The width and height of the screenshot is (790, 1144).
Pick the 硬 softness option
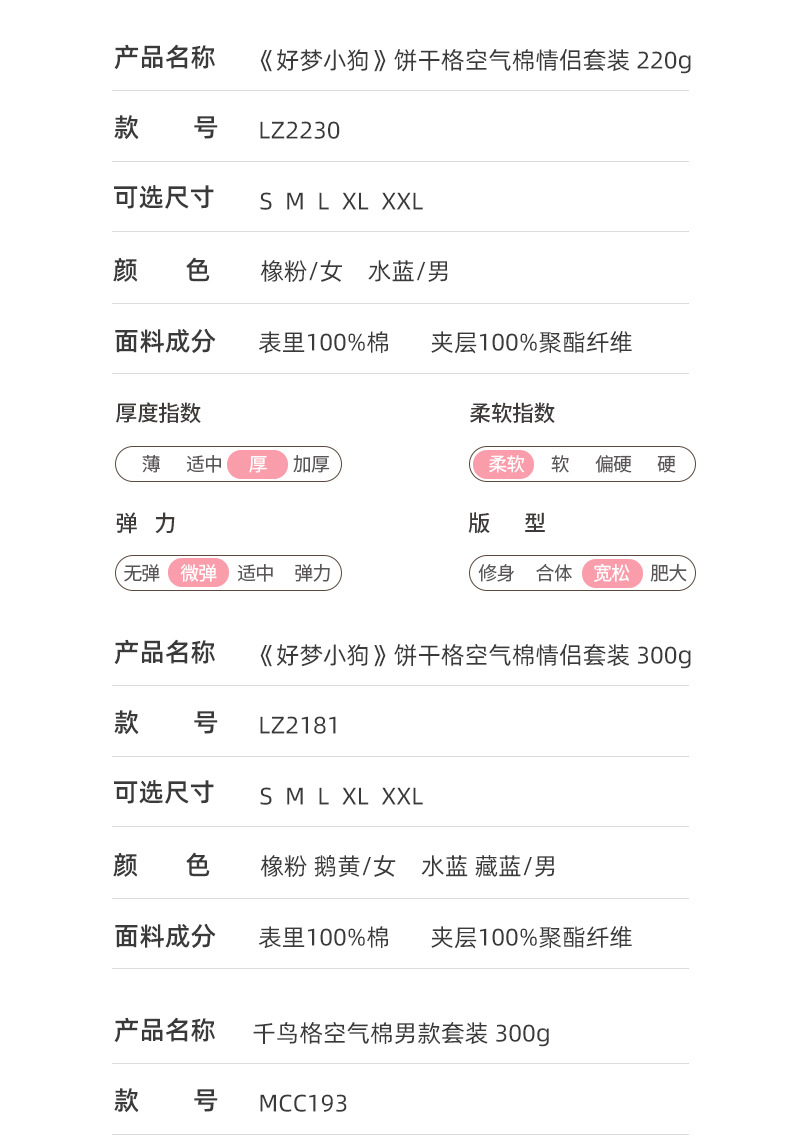click(x=666, y=464)
